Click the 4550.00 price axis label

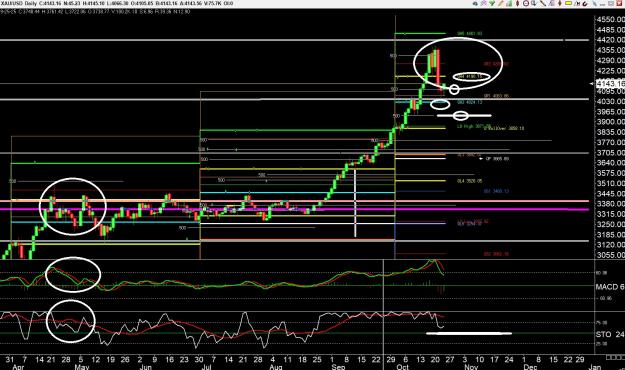pyautogui.click(x=610, y=20)
